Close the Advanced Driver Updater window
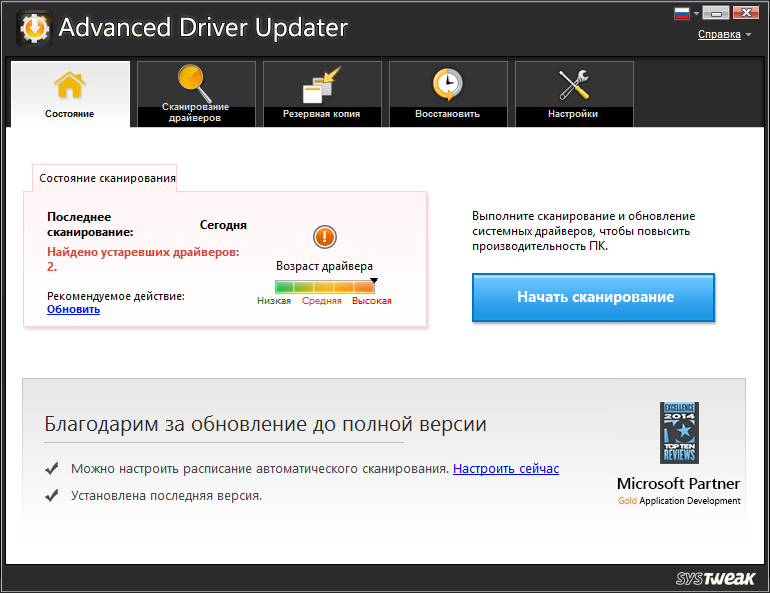Viewport: 770px width, 593px height. pos(746,13)
